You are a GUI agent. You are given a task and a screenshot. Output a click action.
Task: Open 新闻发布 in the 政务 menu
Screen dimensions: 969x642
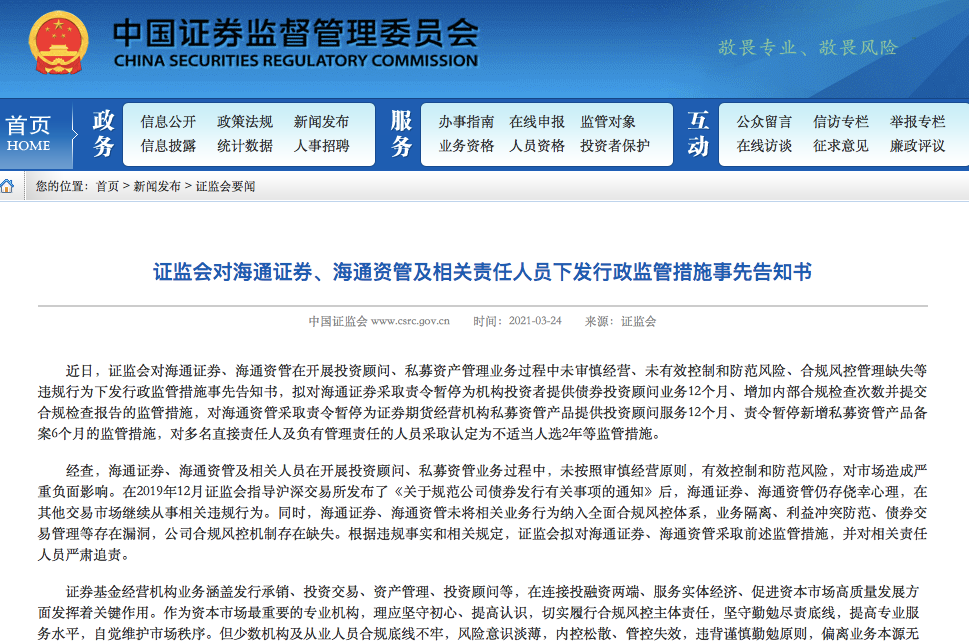(321, 122)
